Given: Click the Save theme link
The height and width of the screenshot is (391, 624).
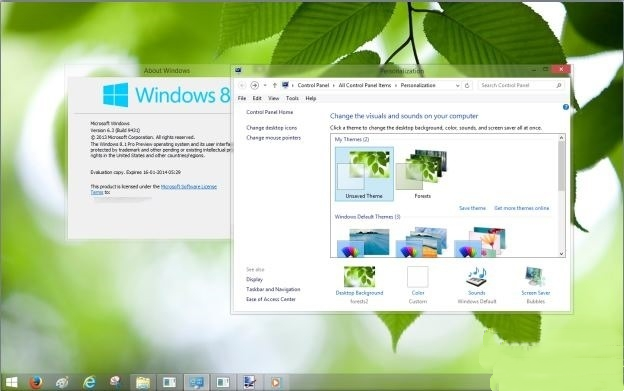Looking at the screenshot, I should click(472, 208).
